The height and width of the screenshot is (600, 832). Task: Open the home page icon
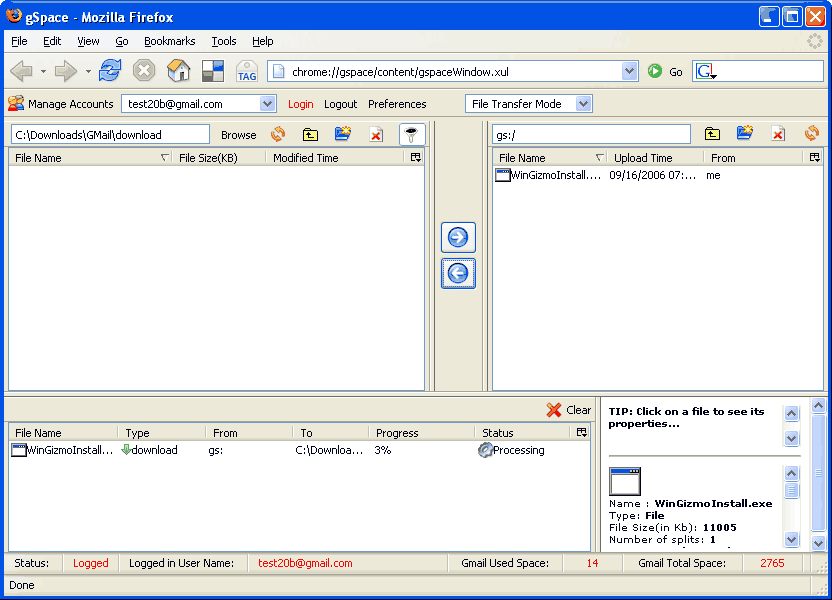point(178,71)
